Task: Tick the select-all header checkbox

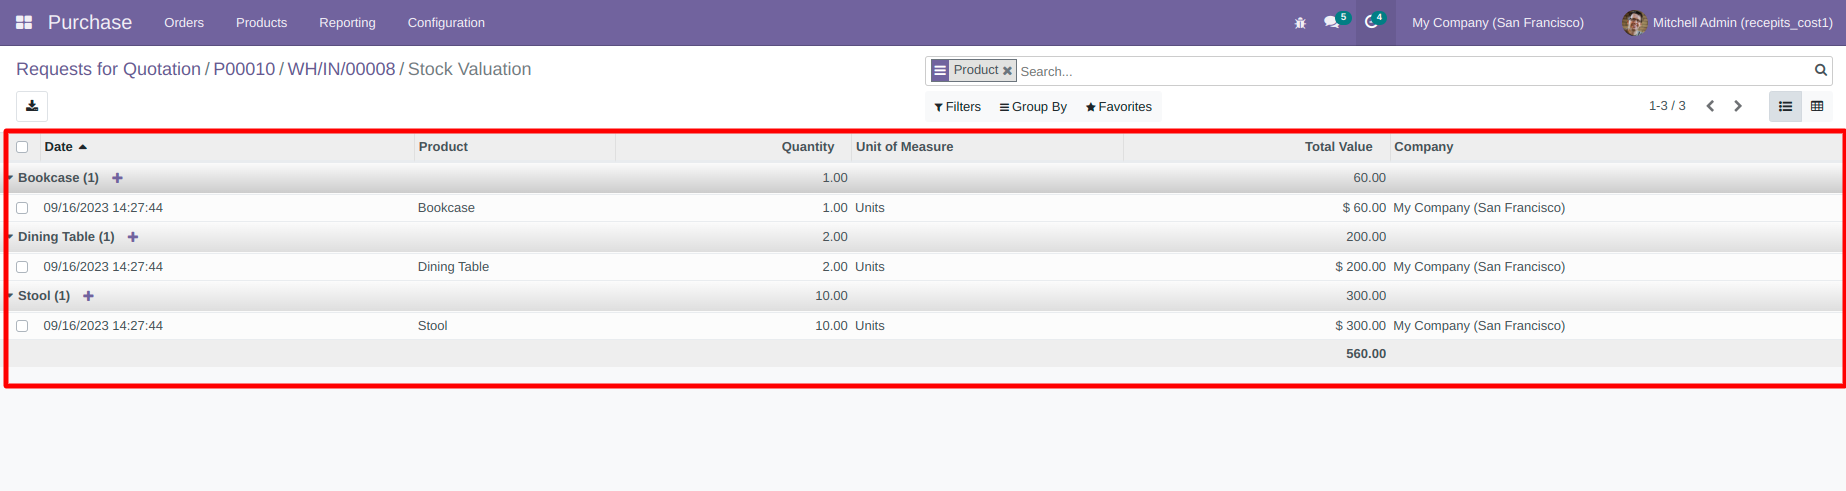Action: coord(22,147)
